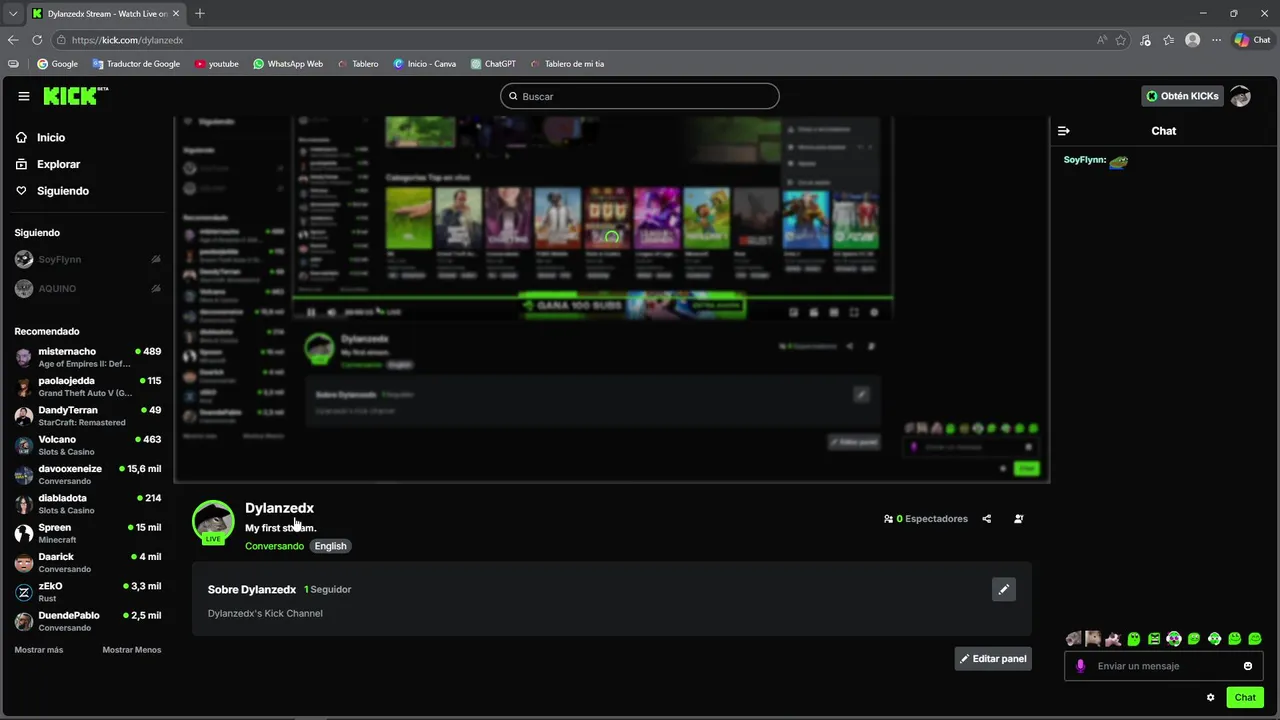Click the 1 Seguidor count
This screenshot has width=1280, height=720.
coord(327,590)
